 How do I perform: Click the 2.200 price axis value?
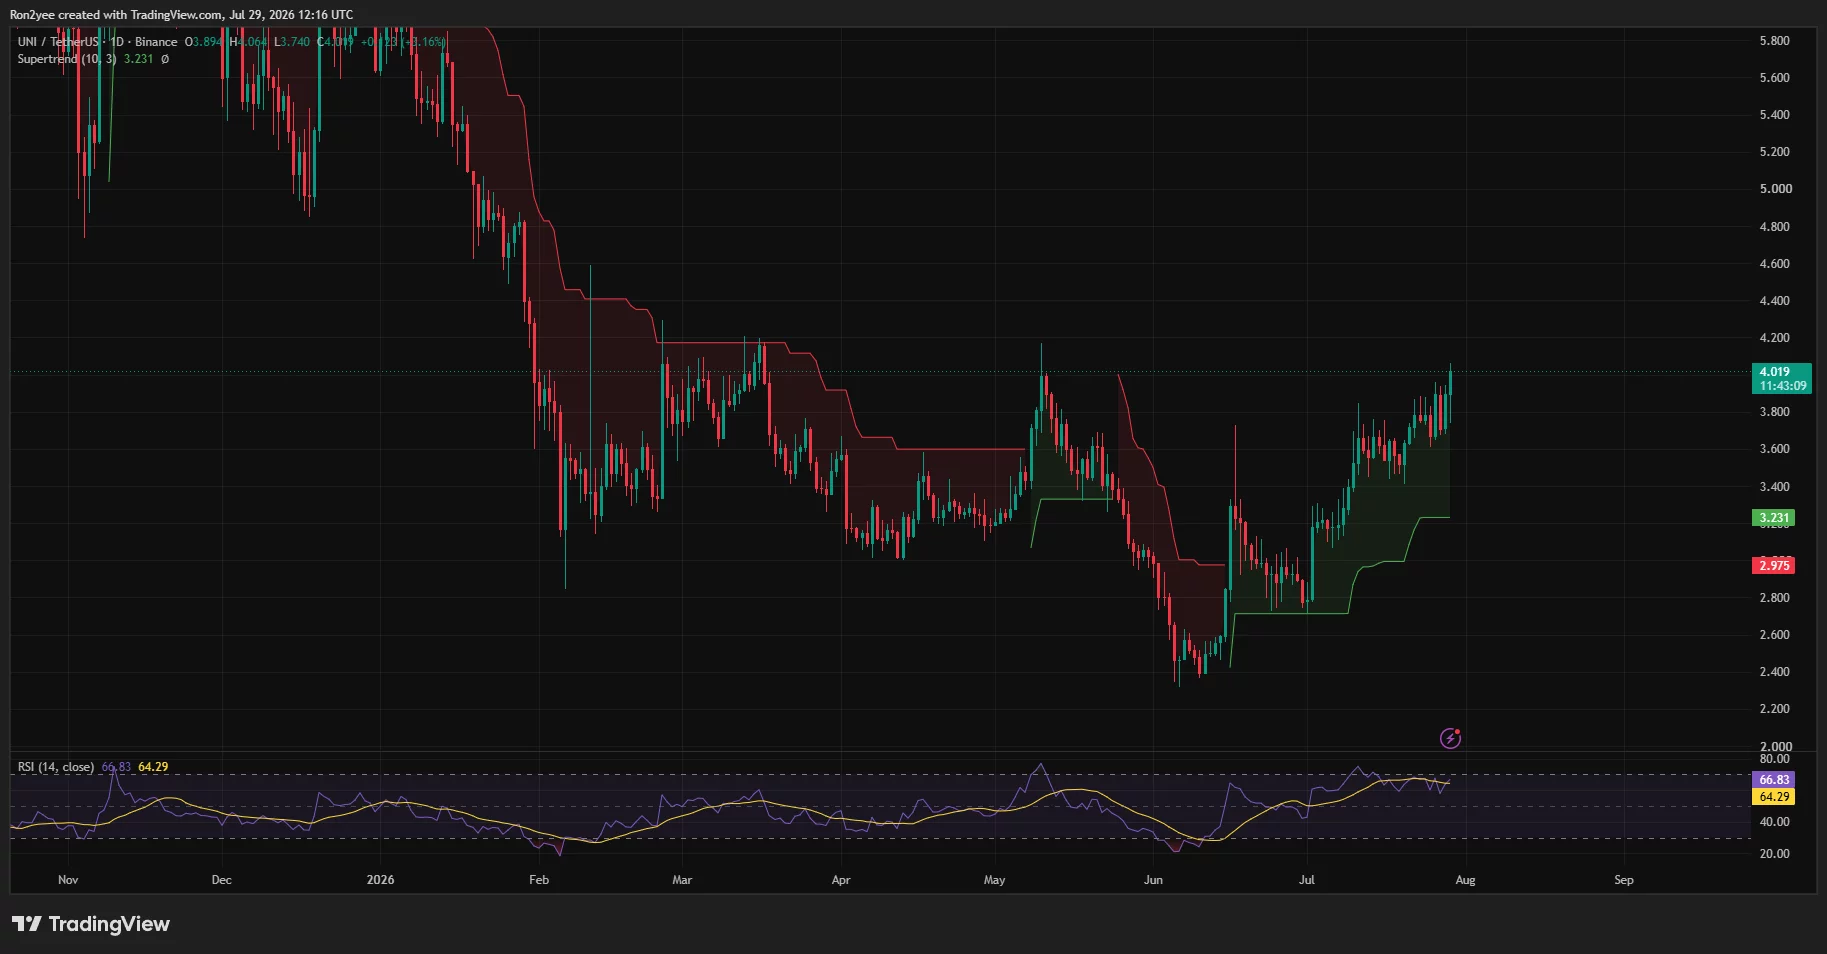pos(1775,709)
